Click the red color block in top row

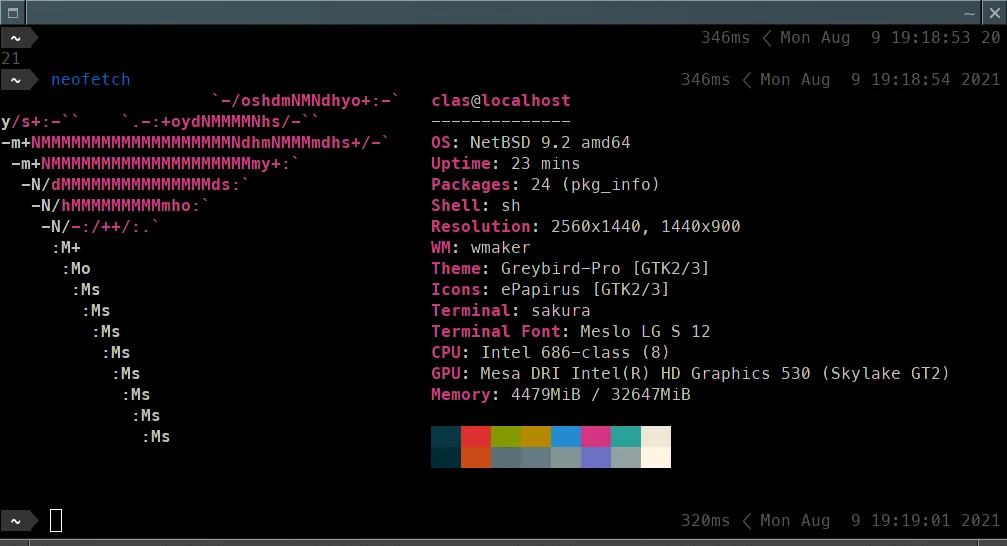click(476, 436)
